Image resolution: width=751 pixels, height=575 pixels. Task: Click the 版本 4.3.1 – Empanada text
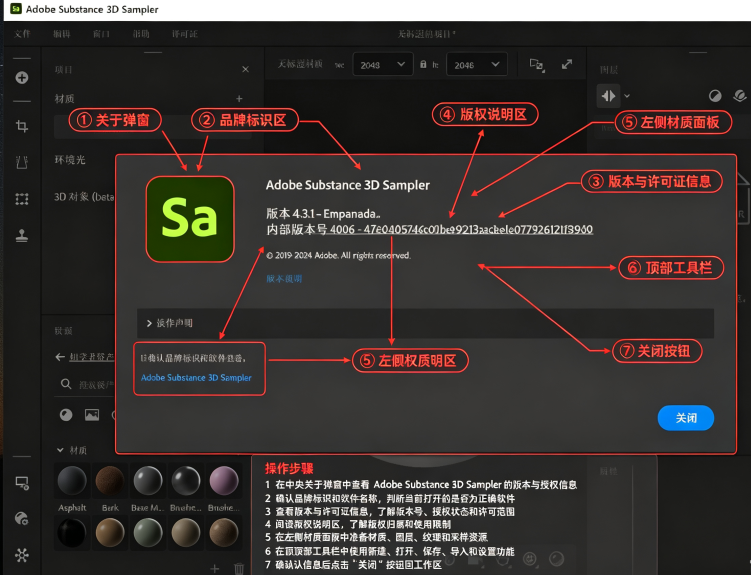point(323,214)
